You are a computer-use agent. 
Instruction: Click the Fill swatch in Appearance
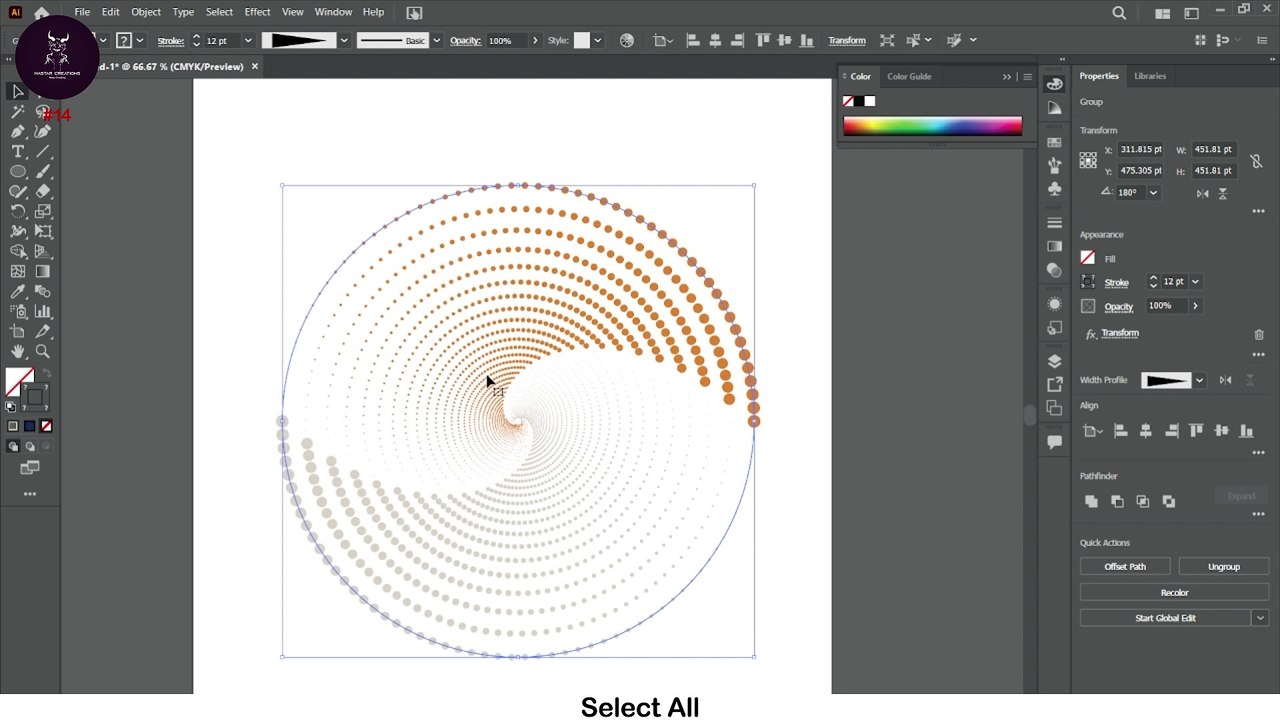[1088, 258]
